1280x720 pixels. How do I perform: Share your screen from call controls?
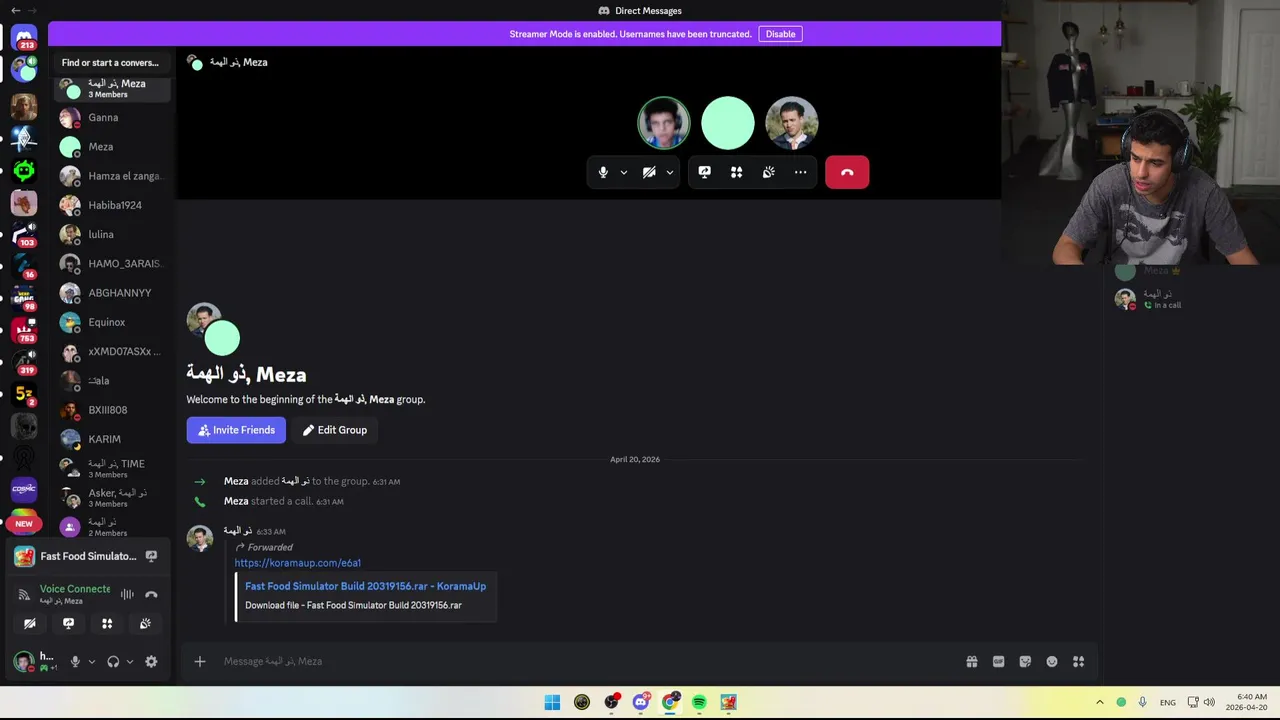pos(704,172)
